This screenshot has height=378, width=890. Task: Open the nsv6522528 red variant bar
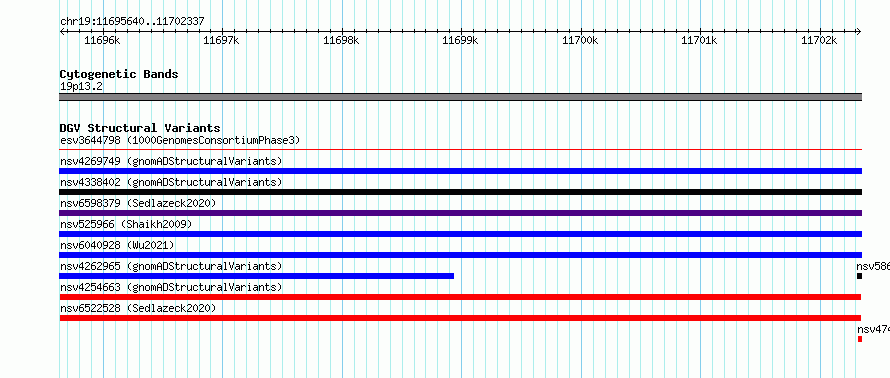pos(460,318)
